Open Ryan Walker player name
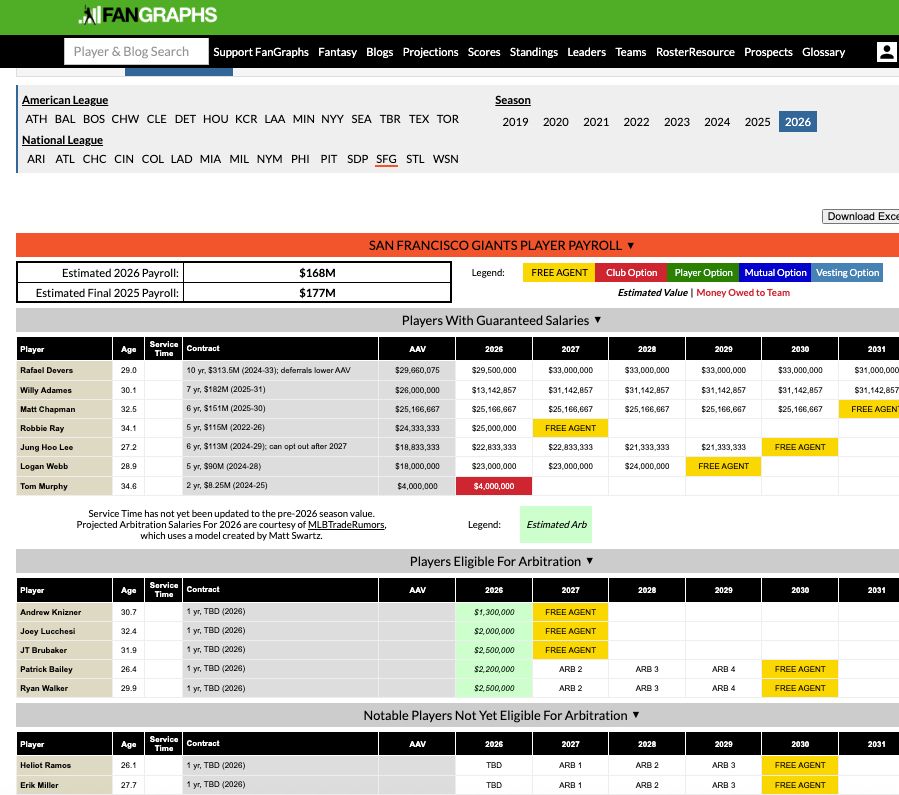 pyautogui.click(x=44, y=688)
